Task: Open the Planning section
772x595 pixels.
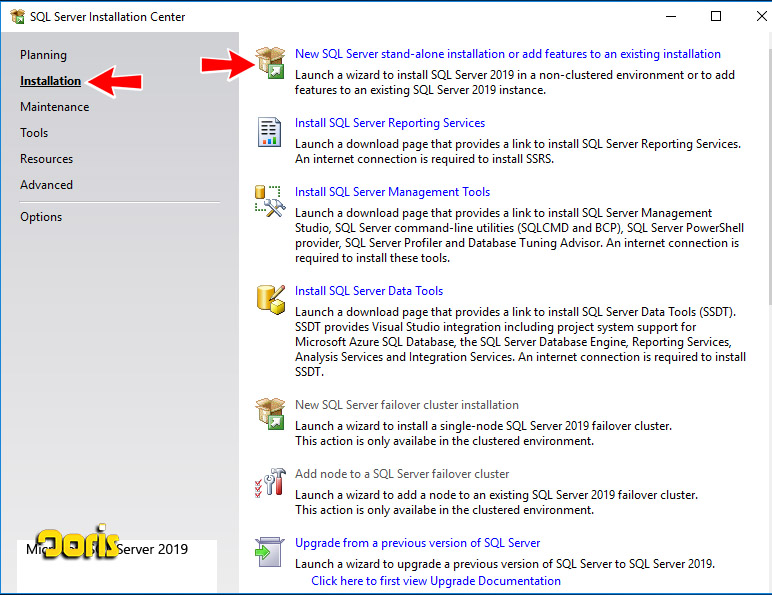Action: click(43, 55)
